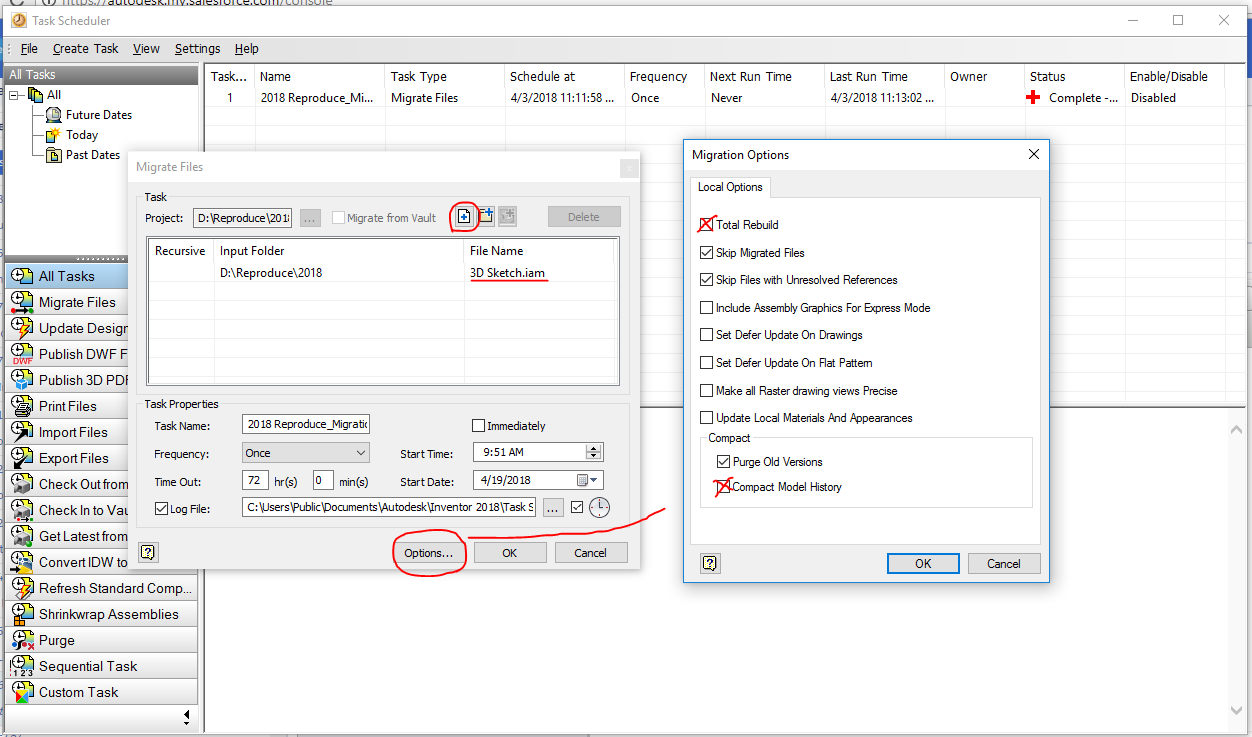Viewport: 1252px width, 737px height.
Task: Uncheck Skip Migrated Files
Action: click(x=707, y=253)
